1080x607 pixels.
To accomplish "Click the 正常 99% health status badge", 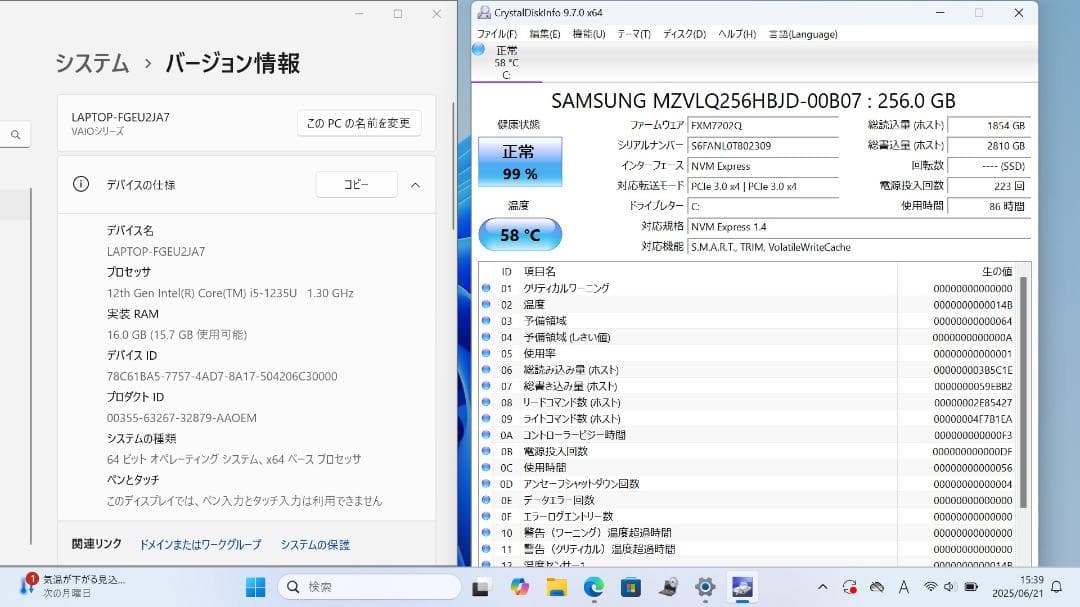I will tap(520, 159).
